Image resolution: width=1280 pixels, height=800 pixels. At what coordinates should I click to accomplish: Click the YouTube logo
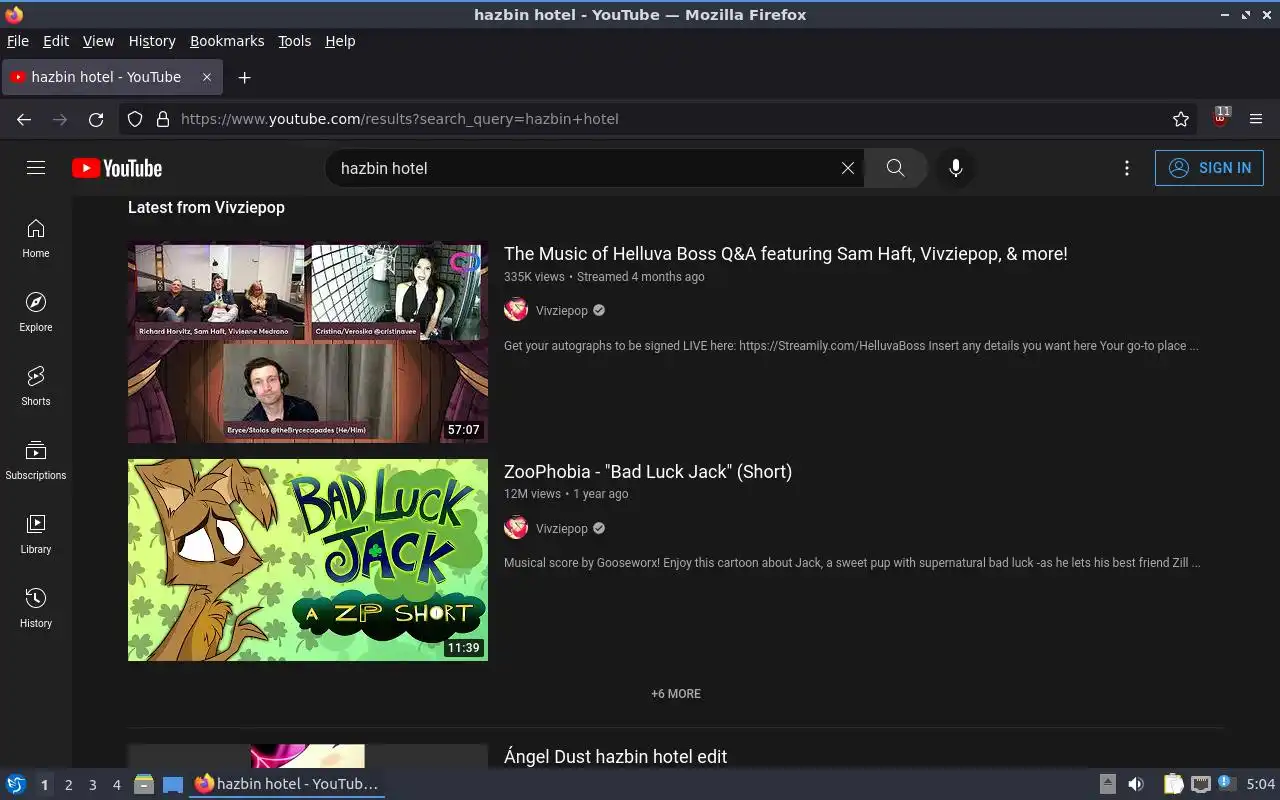(x=117, y=168)
